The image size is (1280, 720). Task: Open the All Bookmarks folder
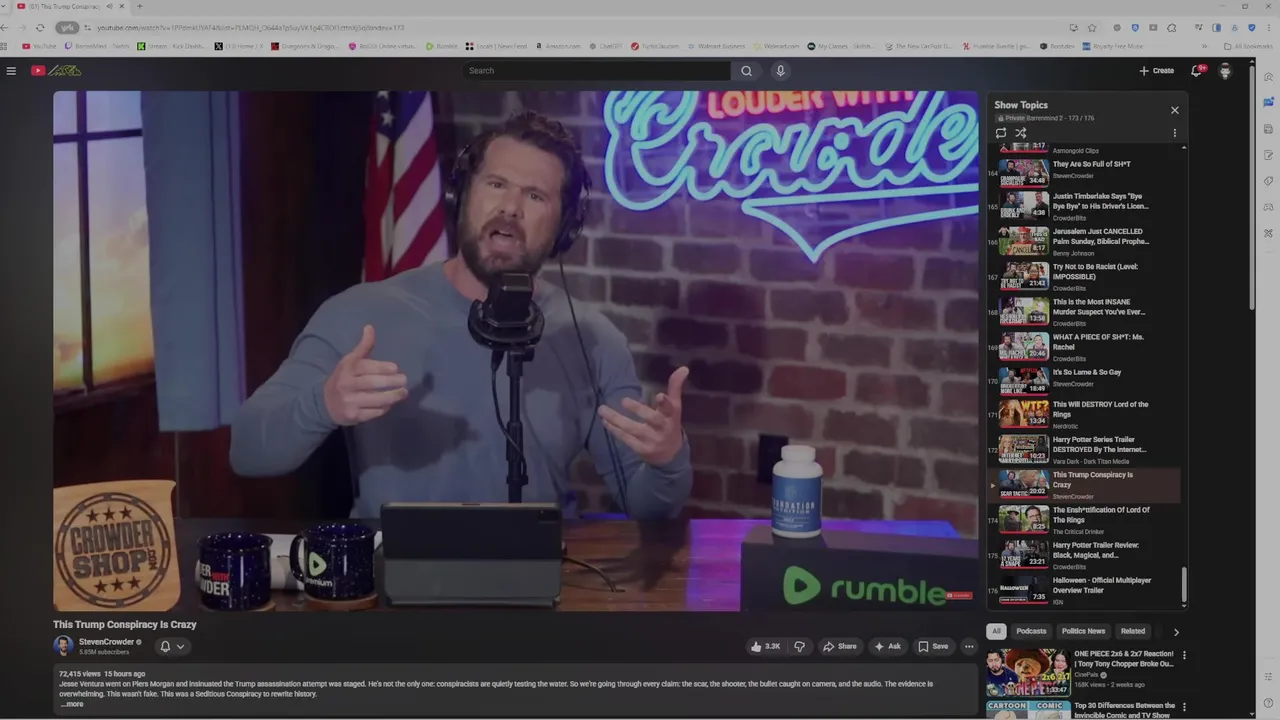(1248, 46)
